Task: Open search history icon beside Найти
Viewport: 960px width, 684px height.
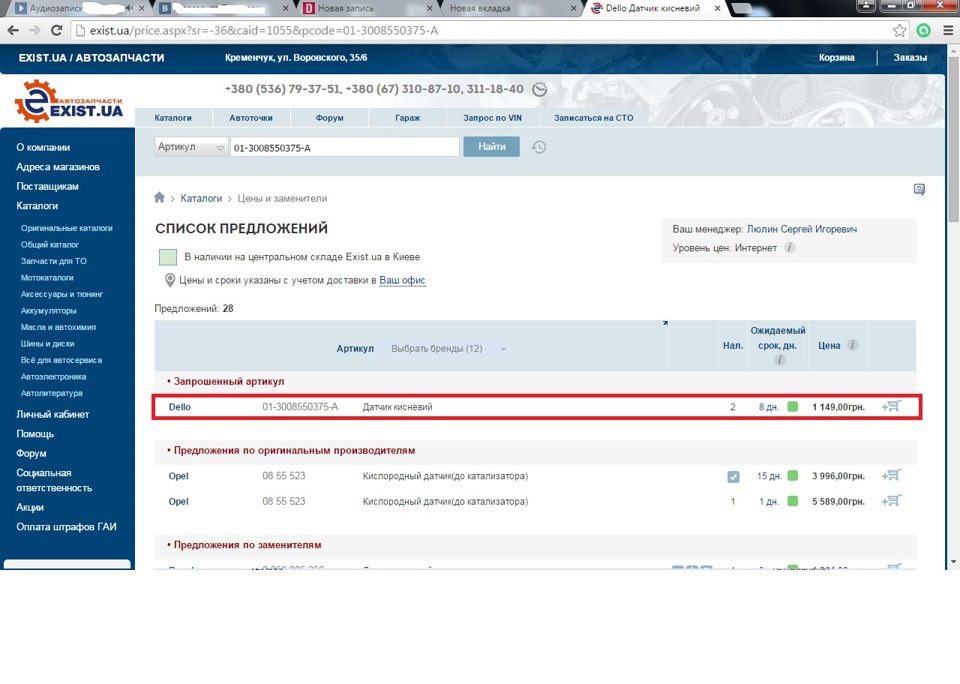Action: (x=539, y=147)
